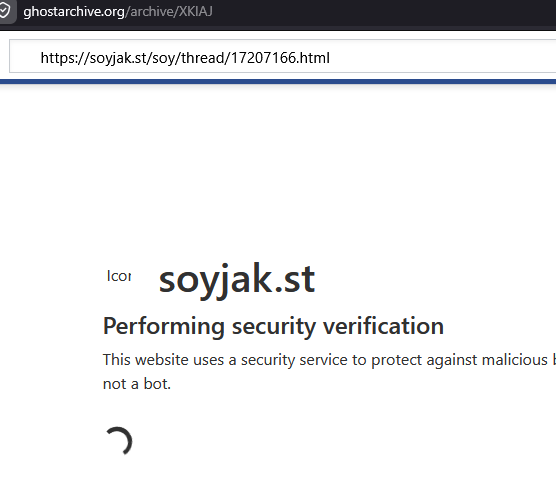This screenshot has width=556, height=494.
Task: Click the spinning loading indicator
Action: click(119, 441)
